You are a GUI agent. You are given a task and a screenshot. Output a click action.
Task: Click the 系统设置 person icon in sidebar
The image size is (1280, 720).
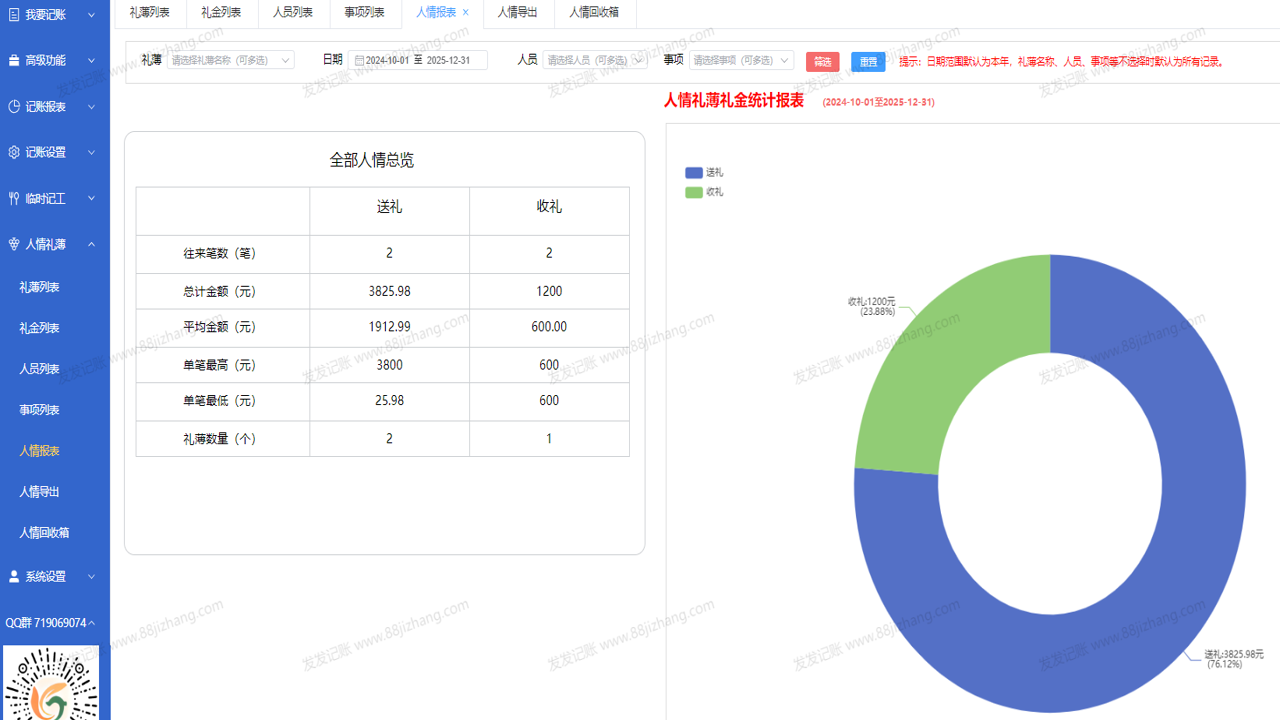[14, 577]
